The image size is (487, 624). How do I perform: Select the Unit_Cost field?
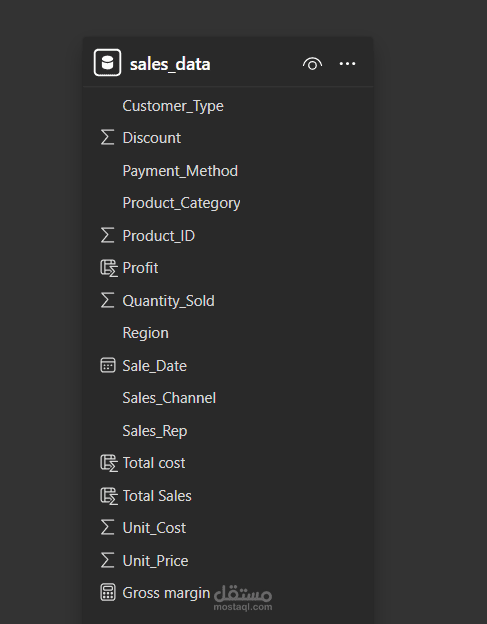click(x=154, y=528)
